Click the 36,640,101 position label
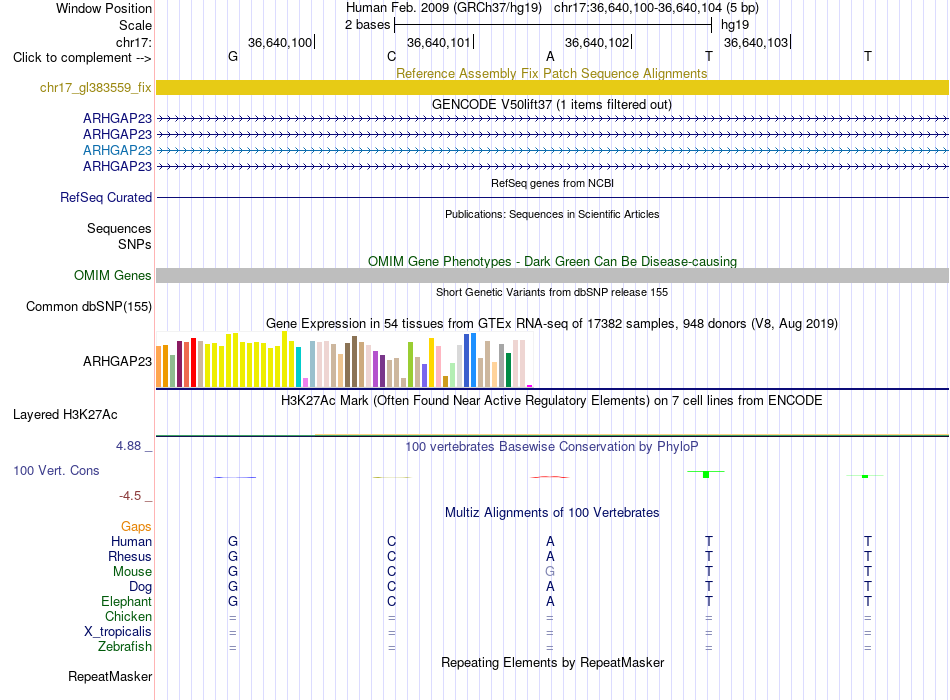Image resolution: width=950 pixels, height=700 pixels. [x=439, y=42]
